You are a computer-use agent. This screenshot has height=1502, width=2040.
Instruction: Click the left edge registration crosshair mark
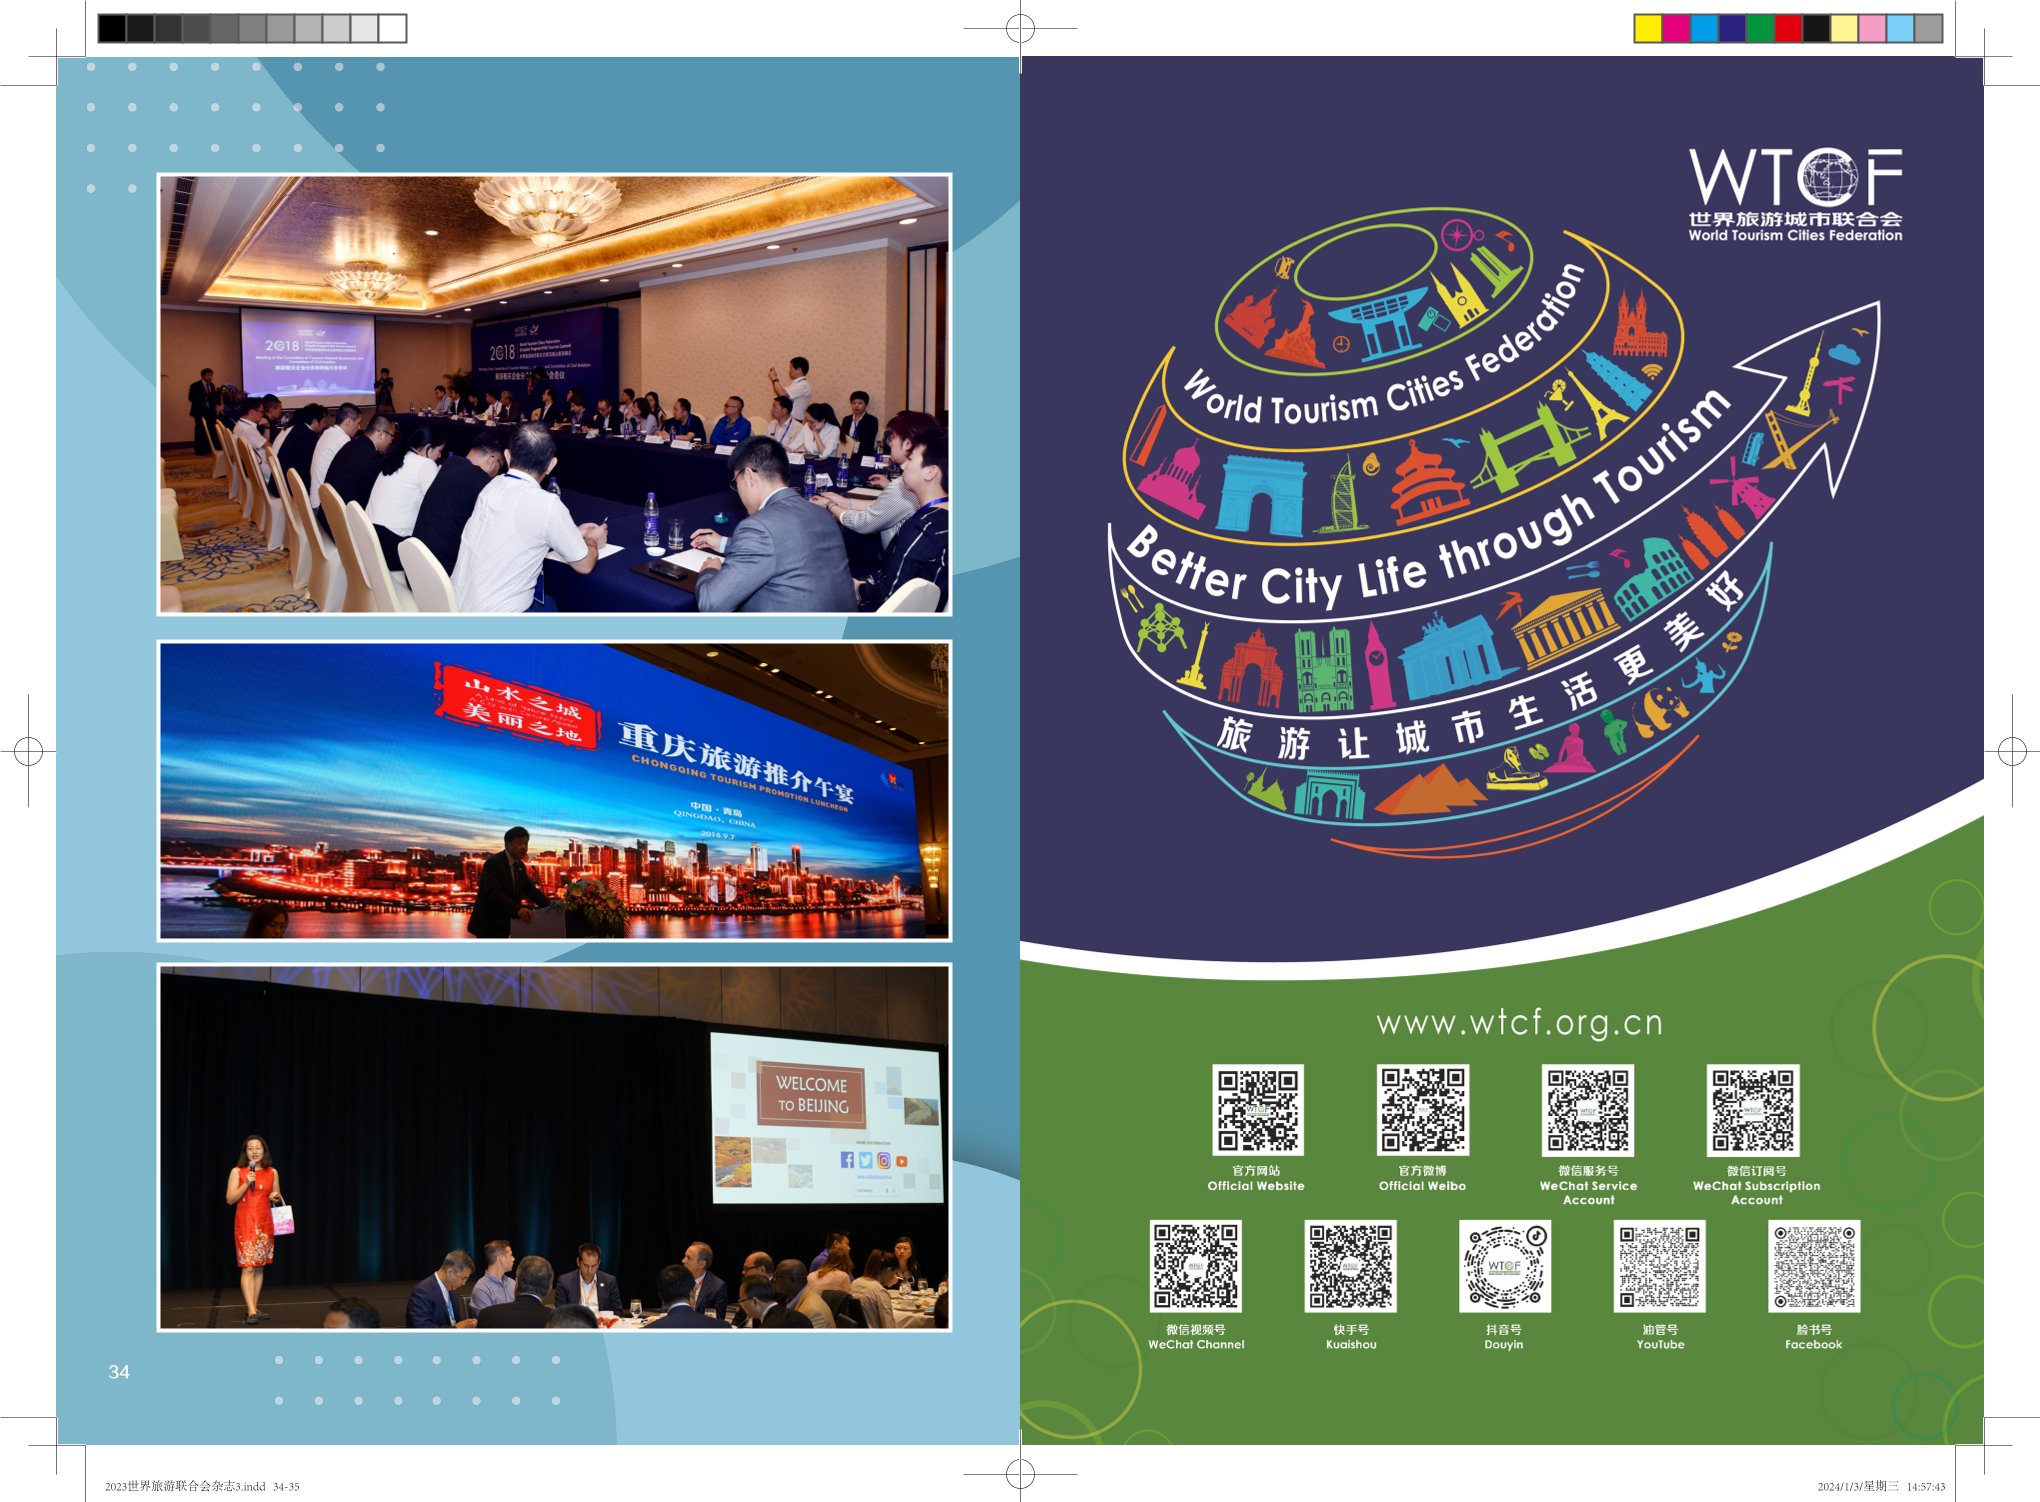(x=28, y=751)
